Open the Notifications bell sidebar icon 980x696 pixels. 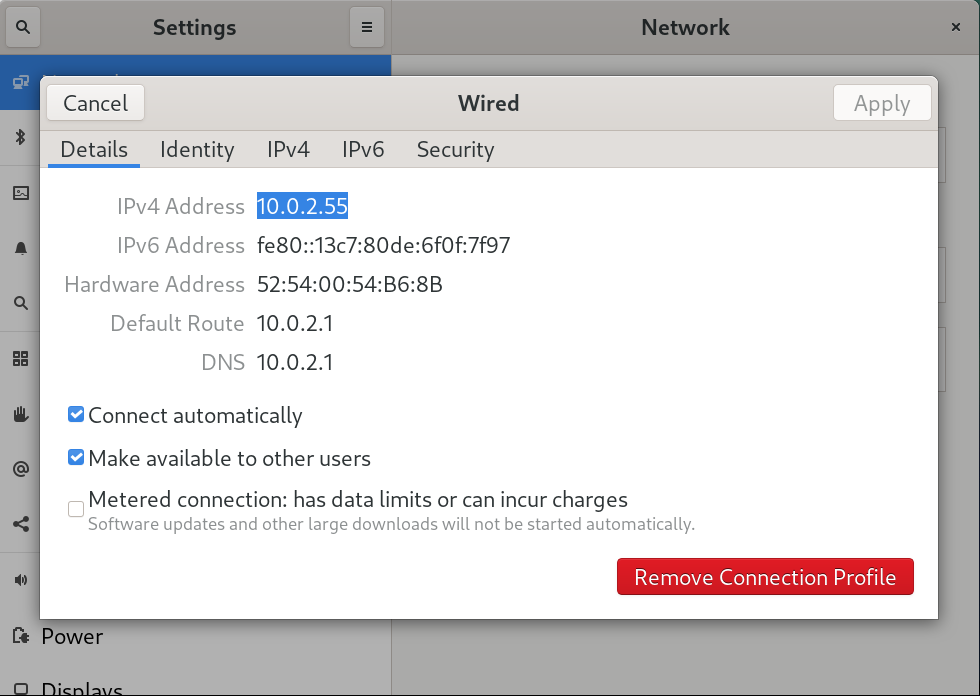[x=21, y=248]
